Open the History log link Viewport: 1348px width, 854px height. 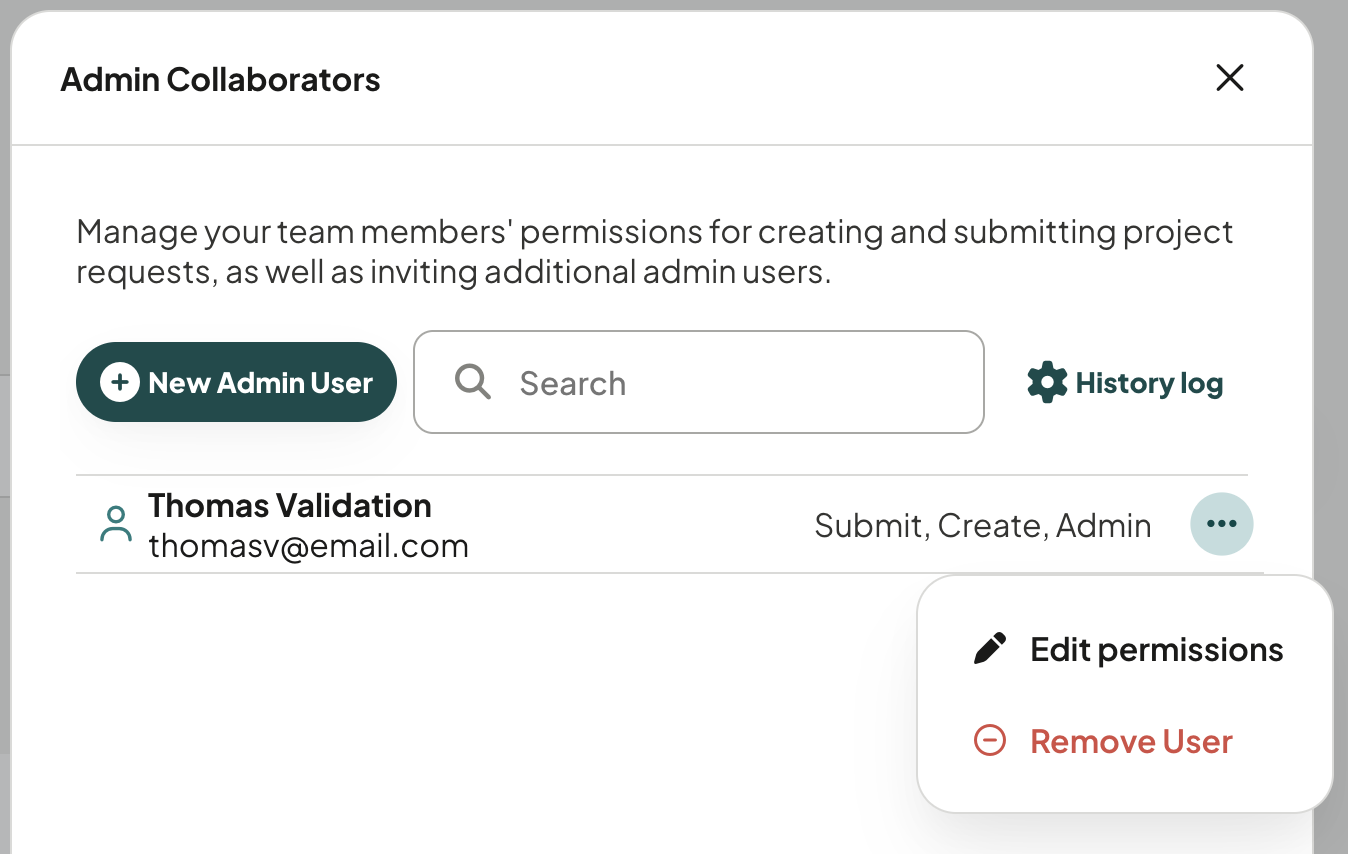click(1125, 383)
